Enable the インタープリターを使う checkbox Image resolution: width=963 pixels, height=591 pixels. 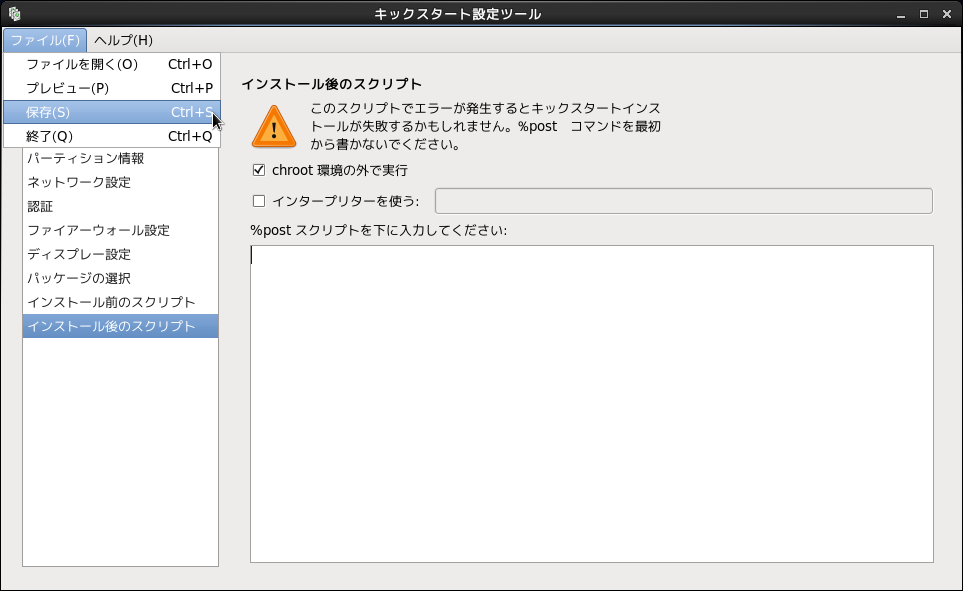point(259,201)
